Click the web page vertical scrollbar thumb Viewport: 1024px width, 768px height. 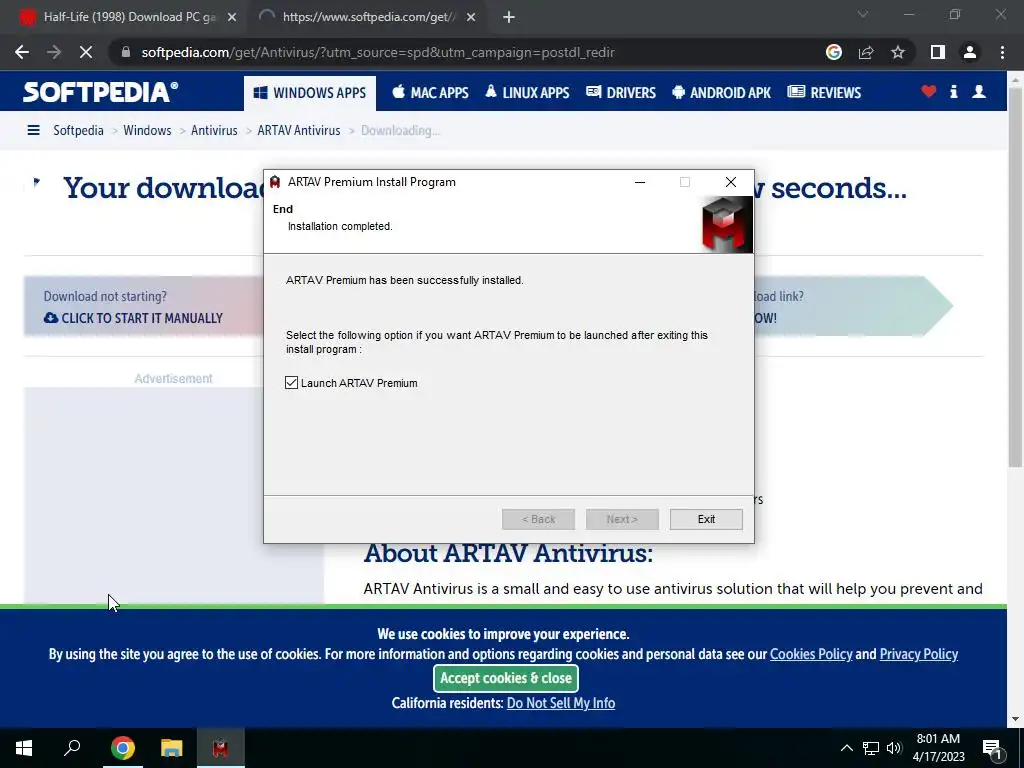(1015, 276)
